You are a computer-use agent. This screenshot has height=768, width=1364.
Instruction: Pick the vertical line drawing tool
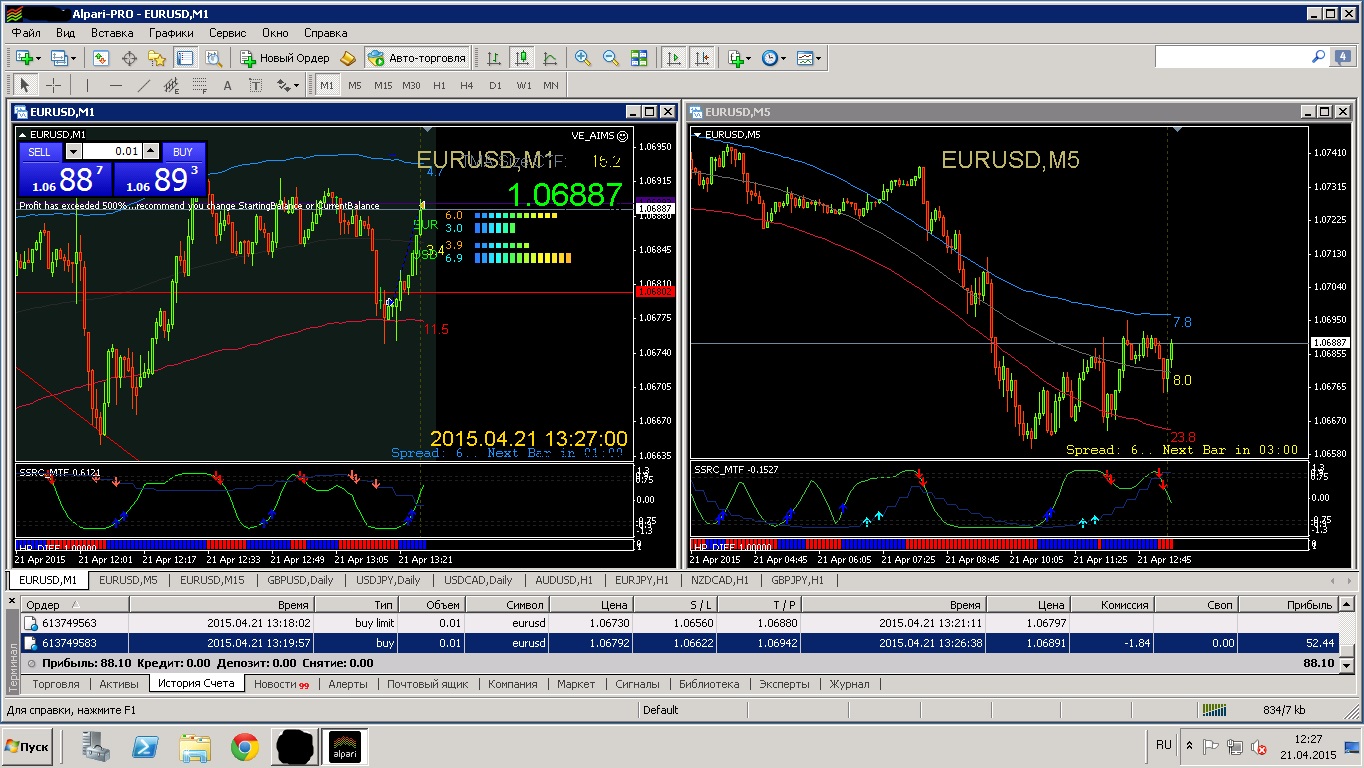click(x=87, y=85)
